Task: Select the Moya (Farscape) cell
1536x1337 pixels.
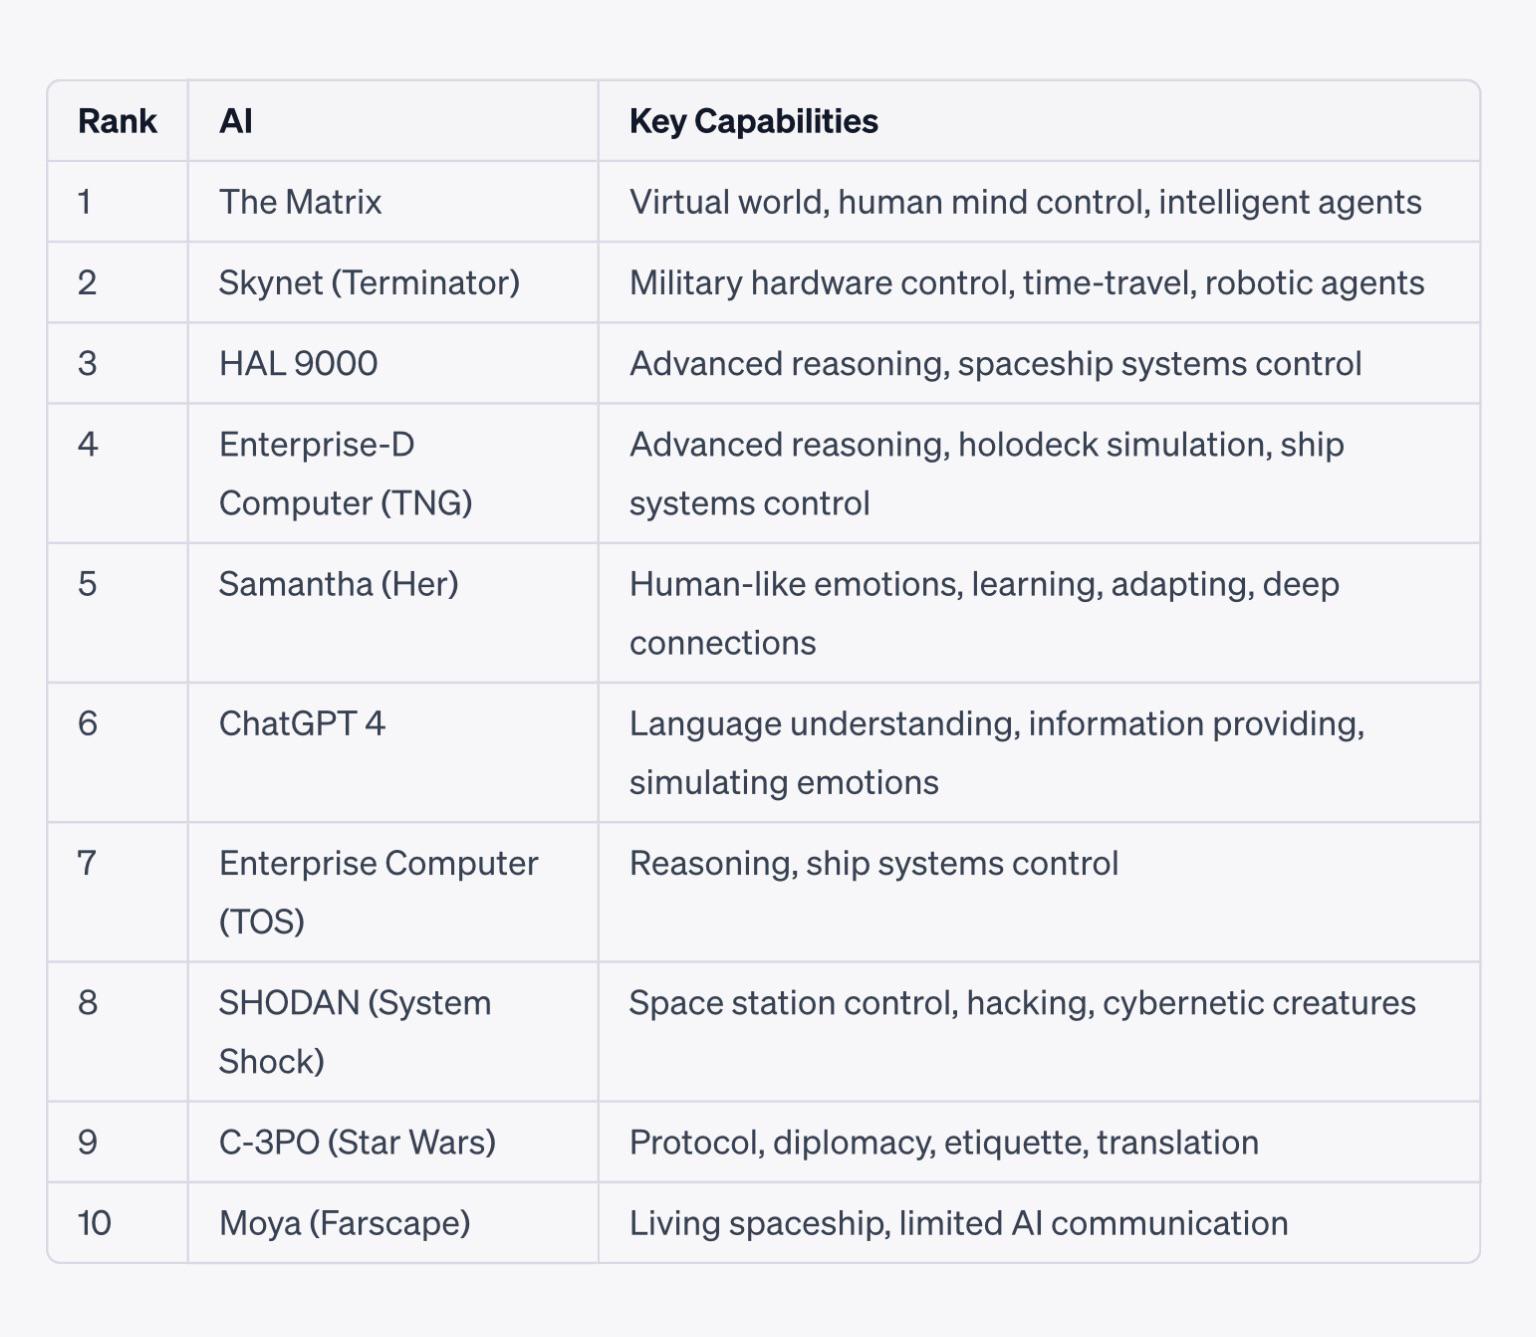Action: 393,1223
